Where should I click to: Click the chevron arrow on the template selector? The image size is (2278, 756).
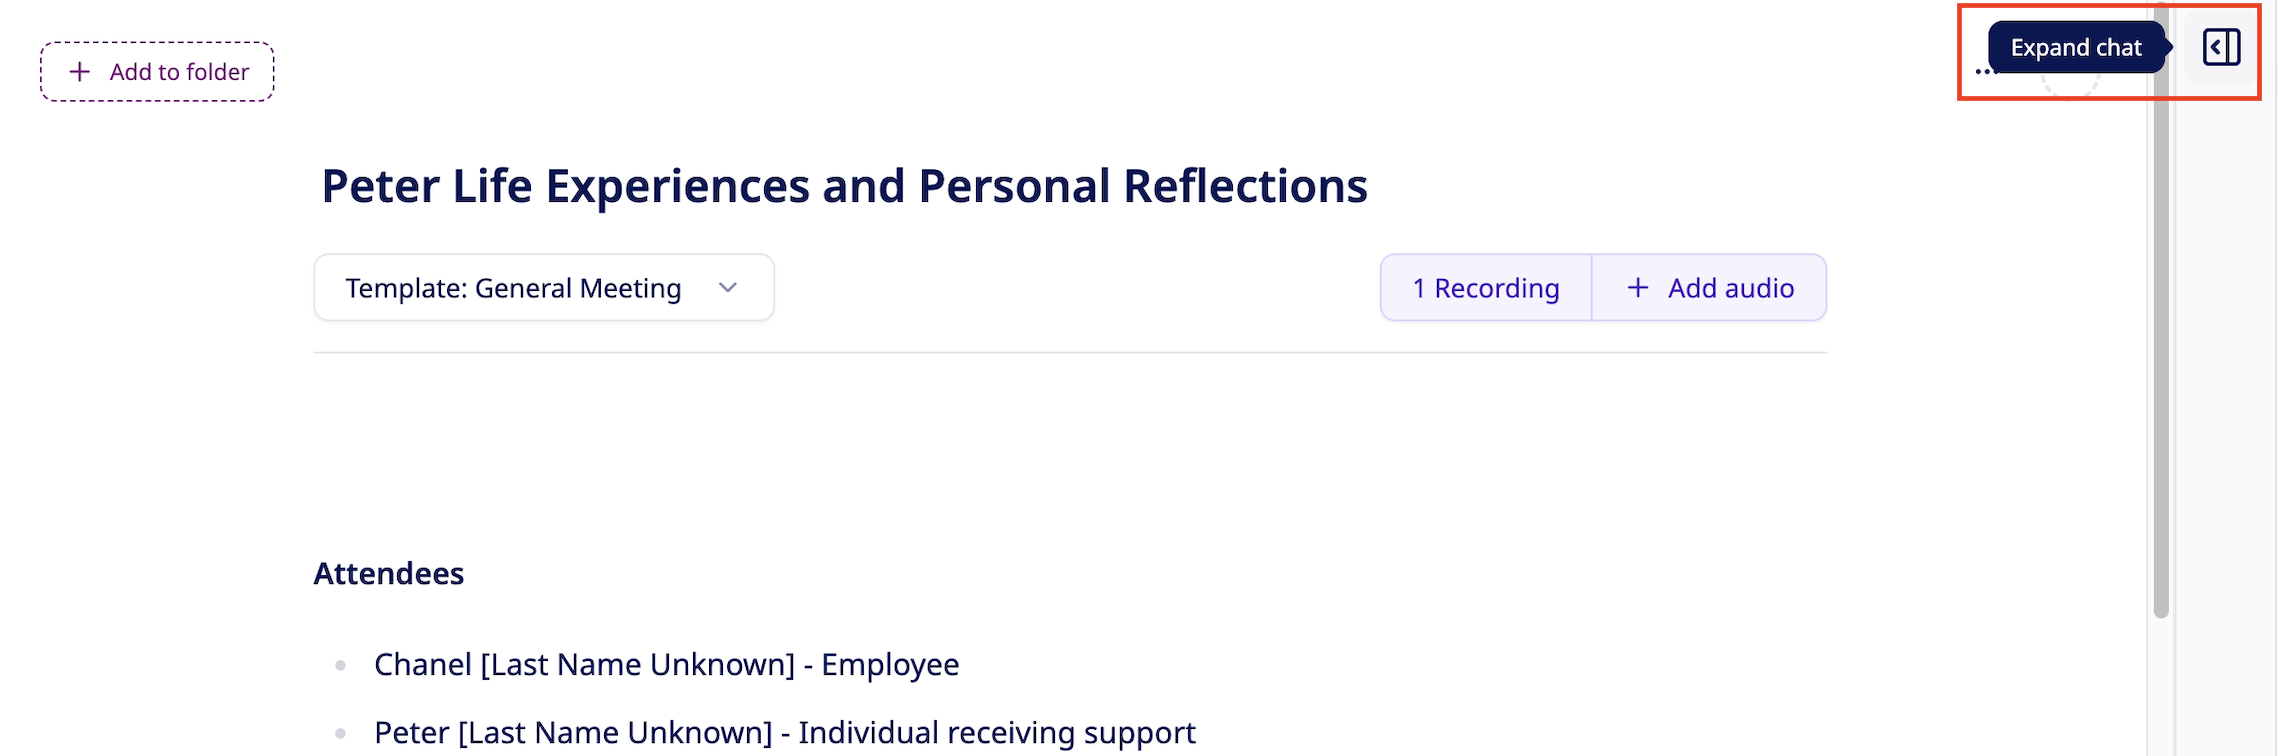point(728,288)
